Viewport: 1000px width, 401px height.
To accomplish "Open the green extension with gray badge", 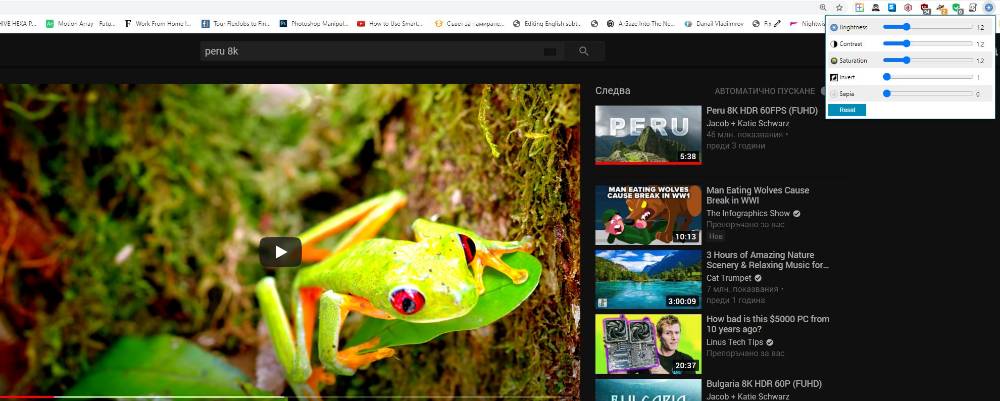I will [x=957, y=8].
